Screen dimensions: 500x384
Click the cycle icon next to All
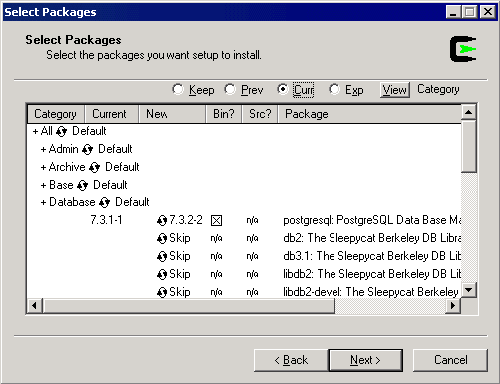click(61, 131)
